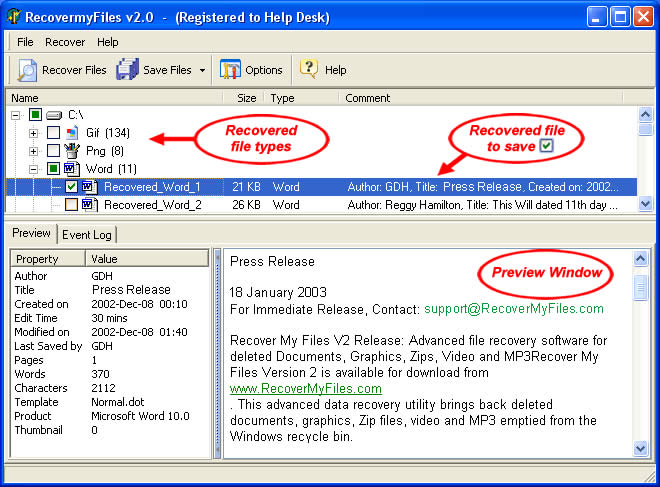The width and height of the screenshot is (660, 487).
Task: Click the Gif file type icon
Action: (72, 133)
